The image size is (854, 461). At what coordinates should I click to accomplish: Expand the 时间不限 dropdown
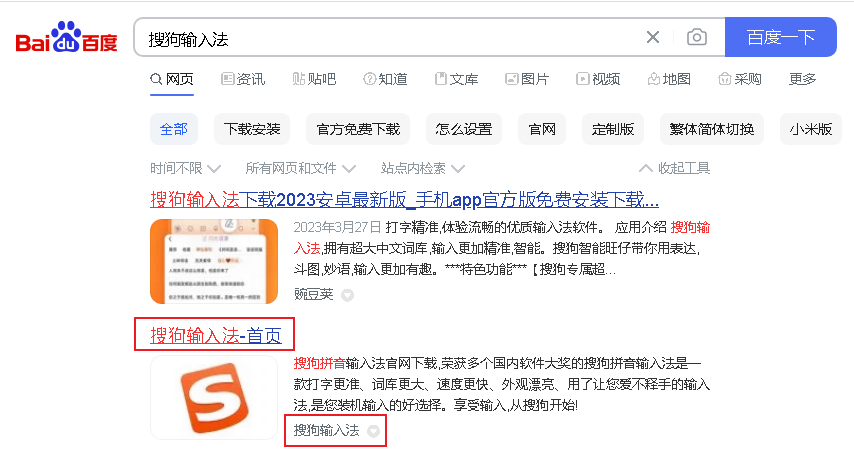(185, 168)
